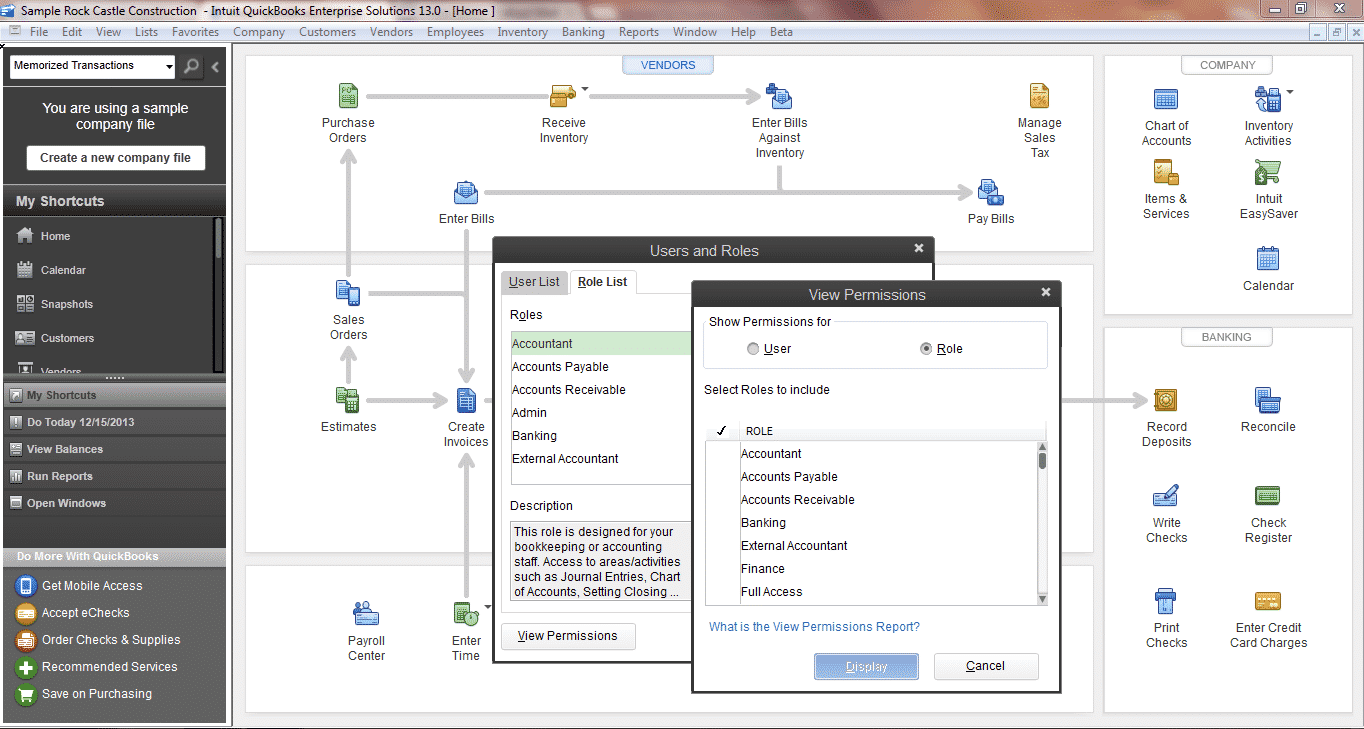Open Sales Orders workflow icon
Image resolution: width=1364 pixels, height=729 pixels.
tap(348, 294)
